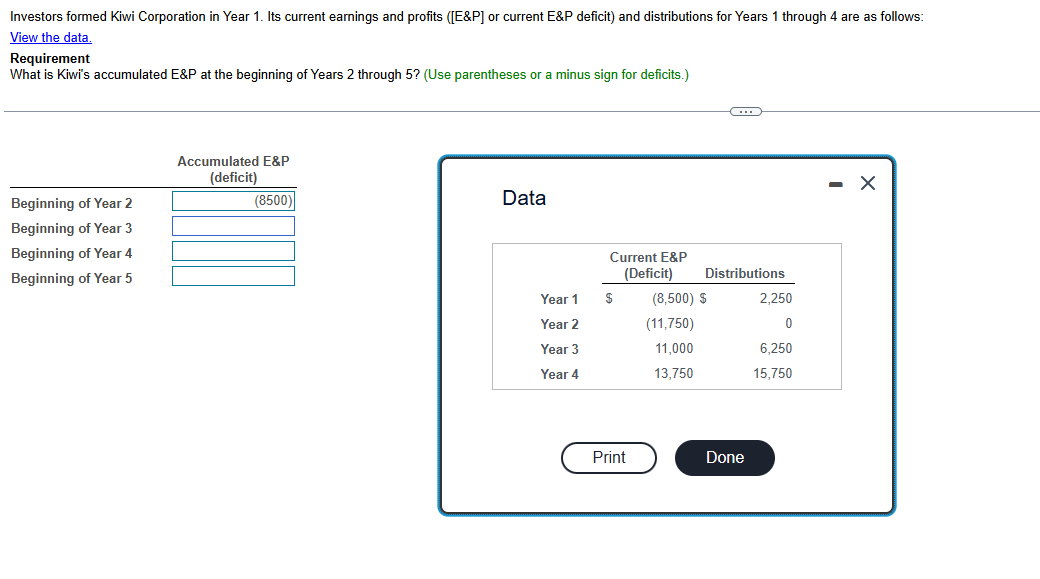Click the Distributions column header
This screenshot has height=579, width=1040.
point(745,273)
